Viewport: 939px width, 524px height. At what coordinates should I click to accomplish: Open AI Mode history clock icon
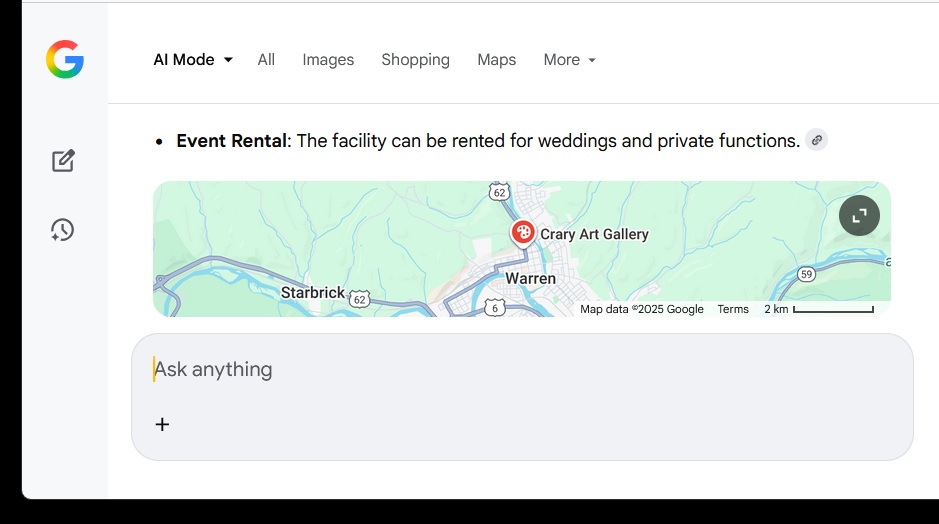[x=63, y=230]
